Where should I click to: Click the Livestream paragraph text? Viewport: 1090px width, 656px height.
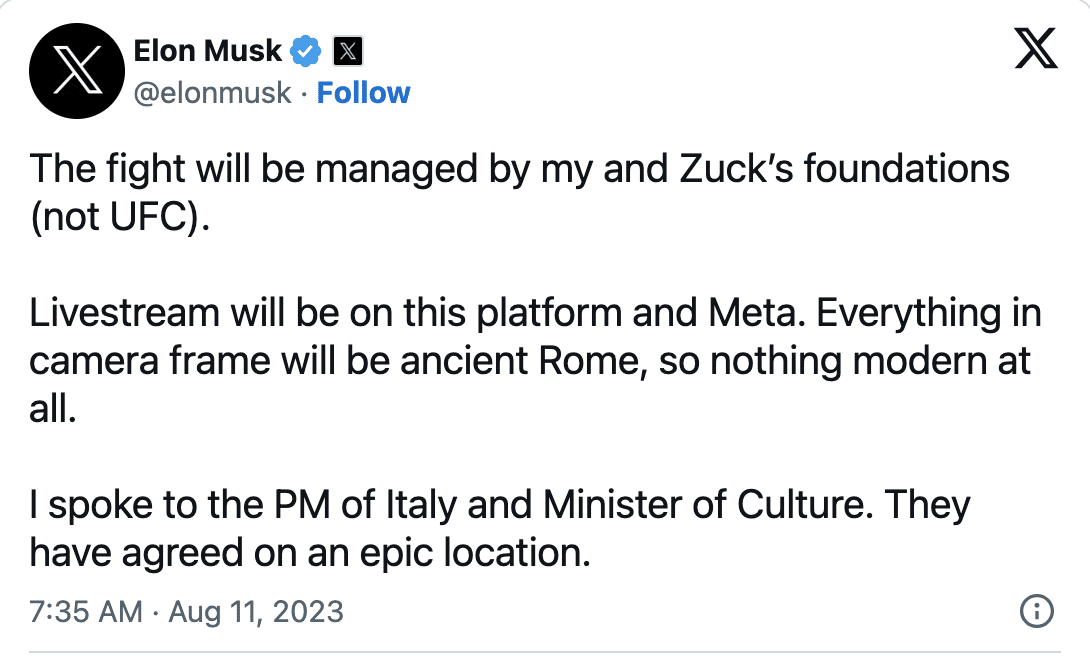(x=535, y=361)
